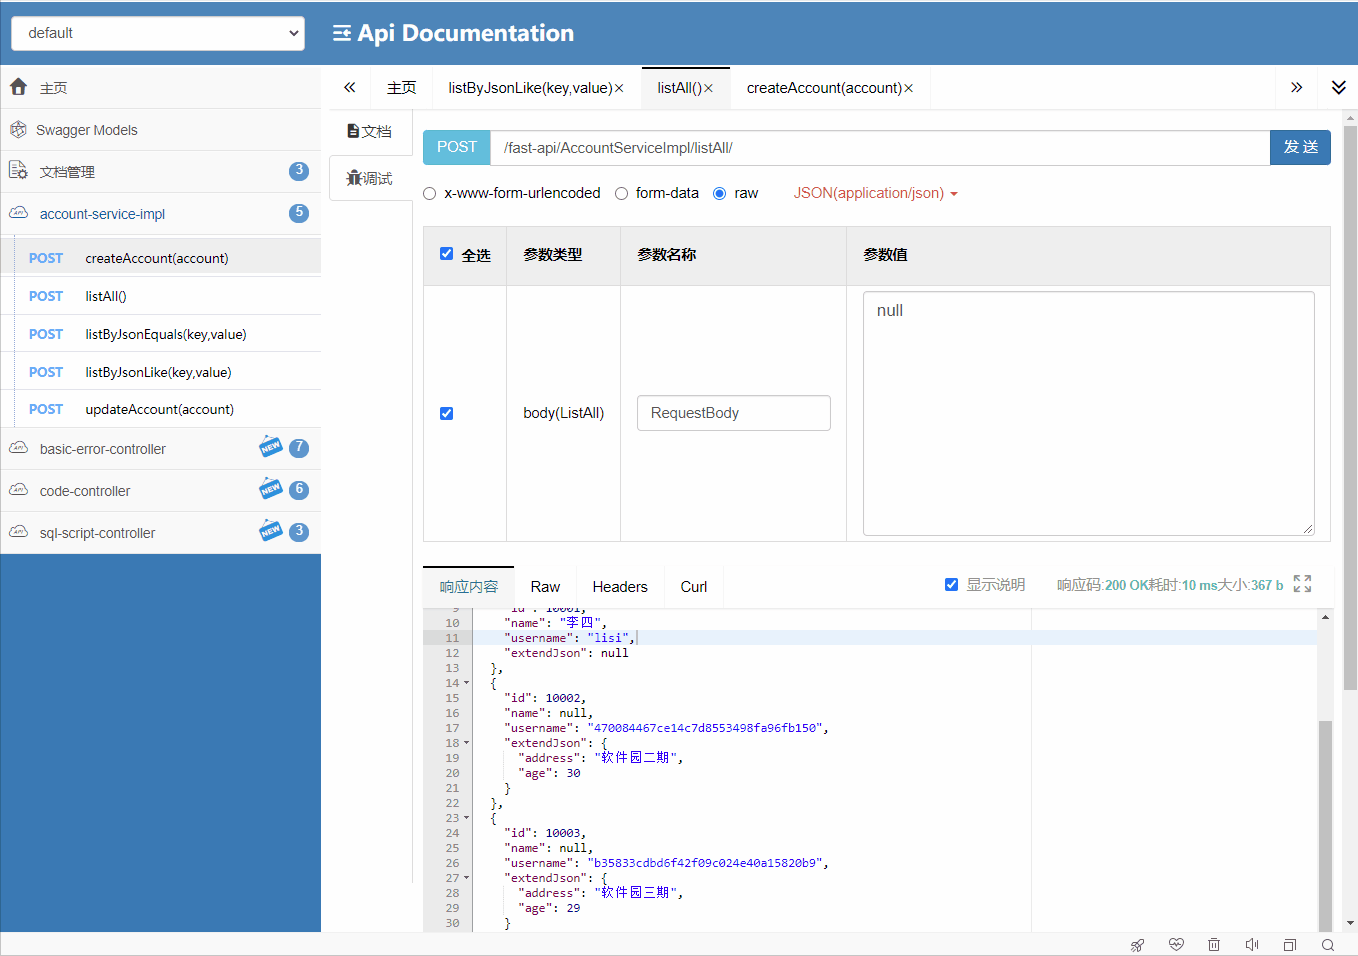Viewport: 1358px width, 956px height.
Task: Select the raw radio button
Action: point(719,194)
